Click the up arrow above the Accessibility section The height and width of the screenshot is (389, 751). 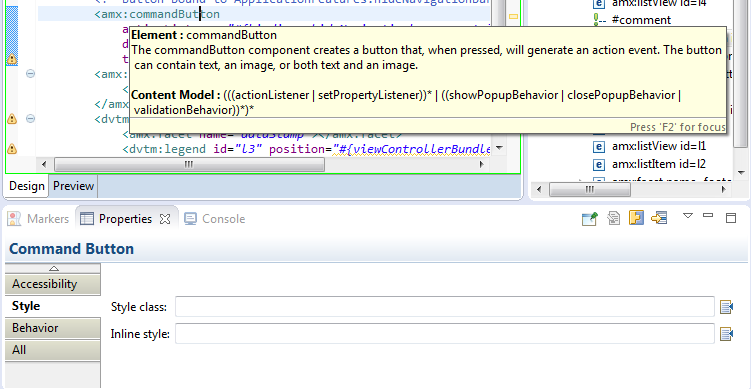pos(54,268)
